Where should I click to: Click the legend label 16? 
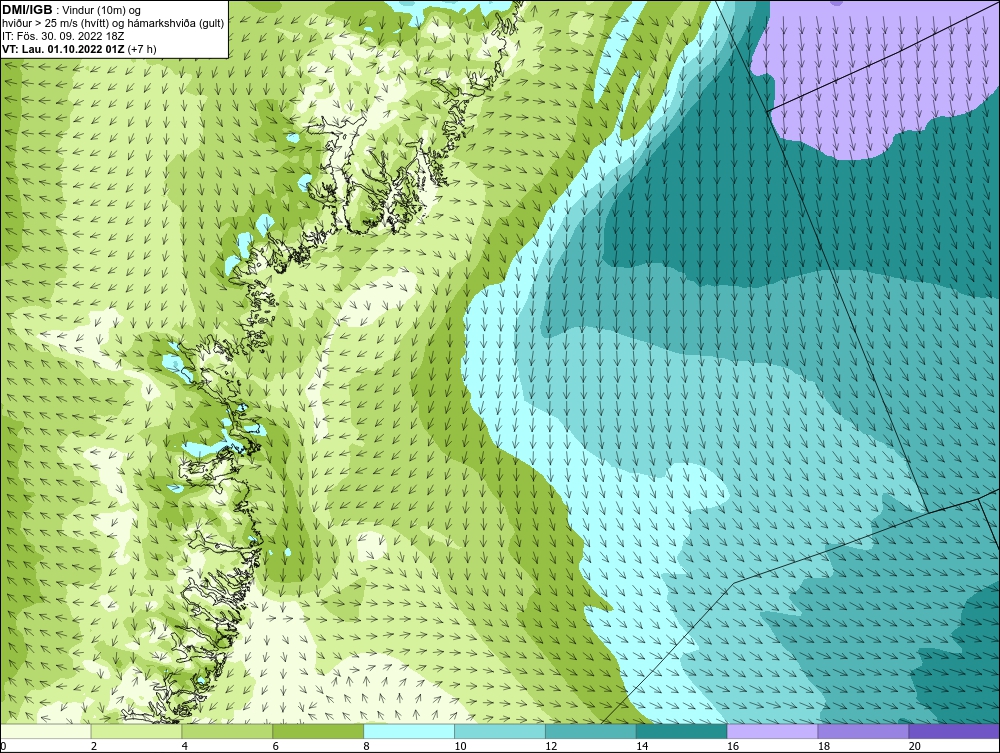tap(733, 746)
